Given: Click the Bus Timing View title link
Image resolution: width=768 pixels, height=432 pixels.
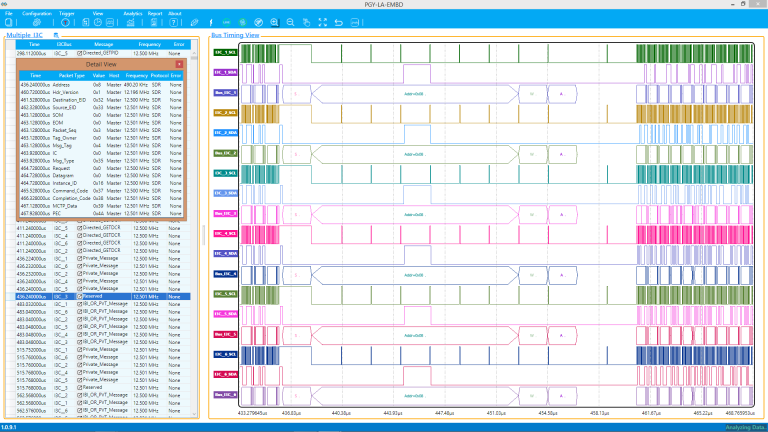Looking at the screenshot, I should [x=235, y=35].
